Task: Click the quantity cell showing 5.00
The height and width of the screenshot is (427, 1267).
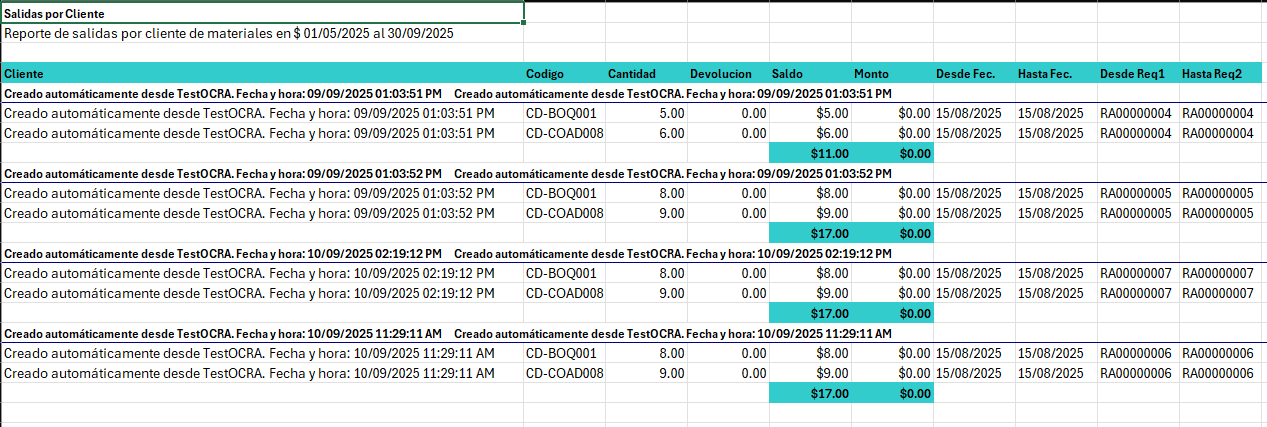Action: (x=646, y=113)
